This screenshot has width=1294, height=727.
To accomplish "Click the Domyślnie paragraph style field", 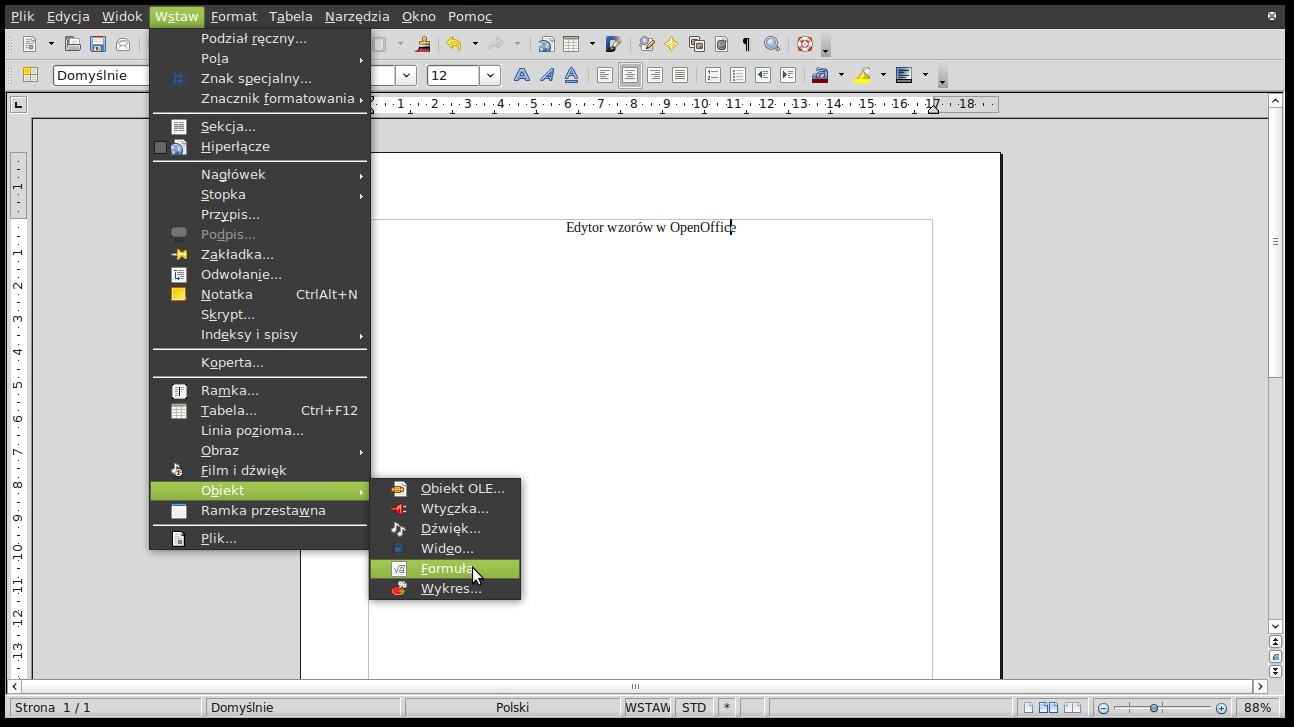I will tap(100, 75).
